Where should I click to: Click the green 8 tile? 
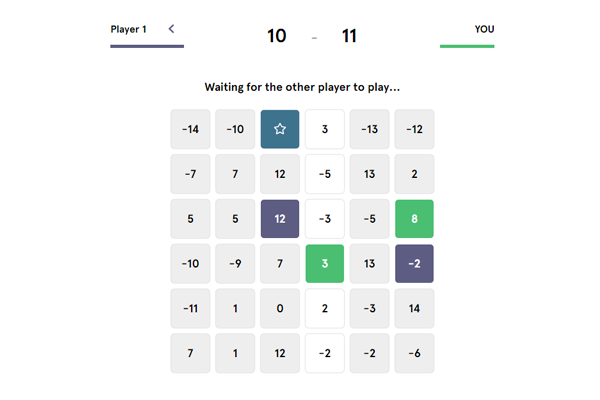pos(414,219)
